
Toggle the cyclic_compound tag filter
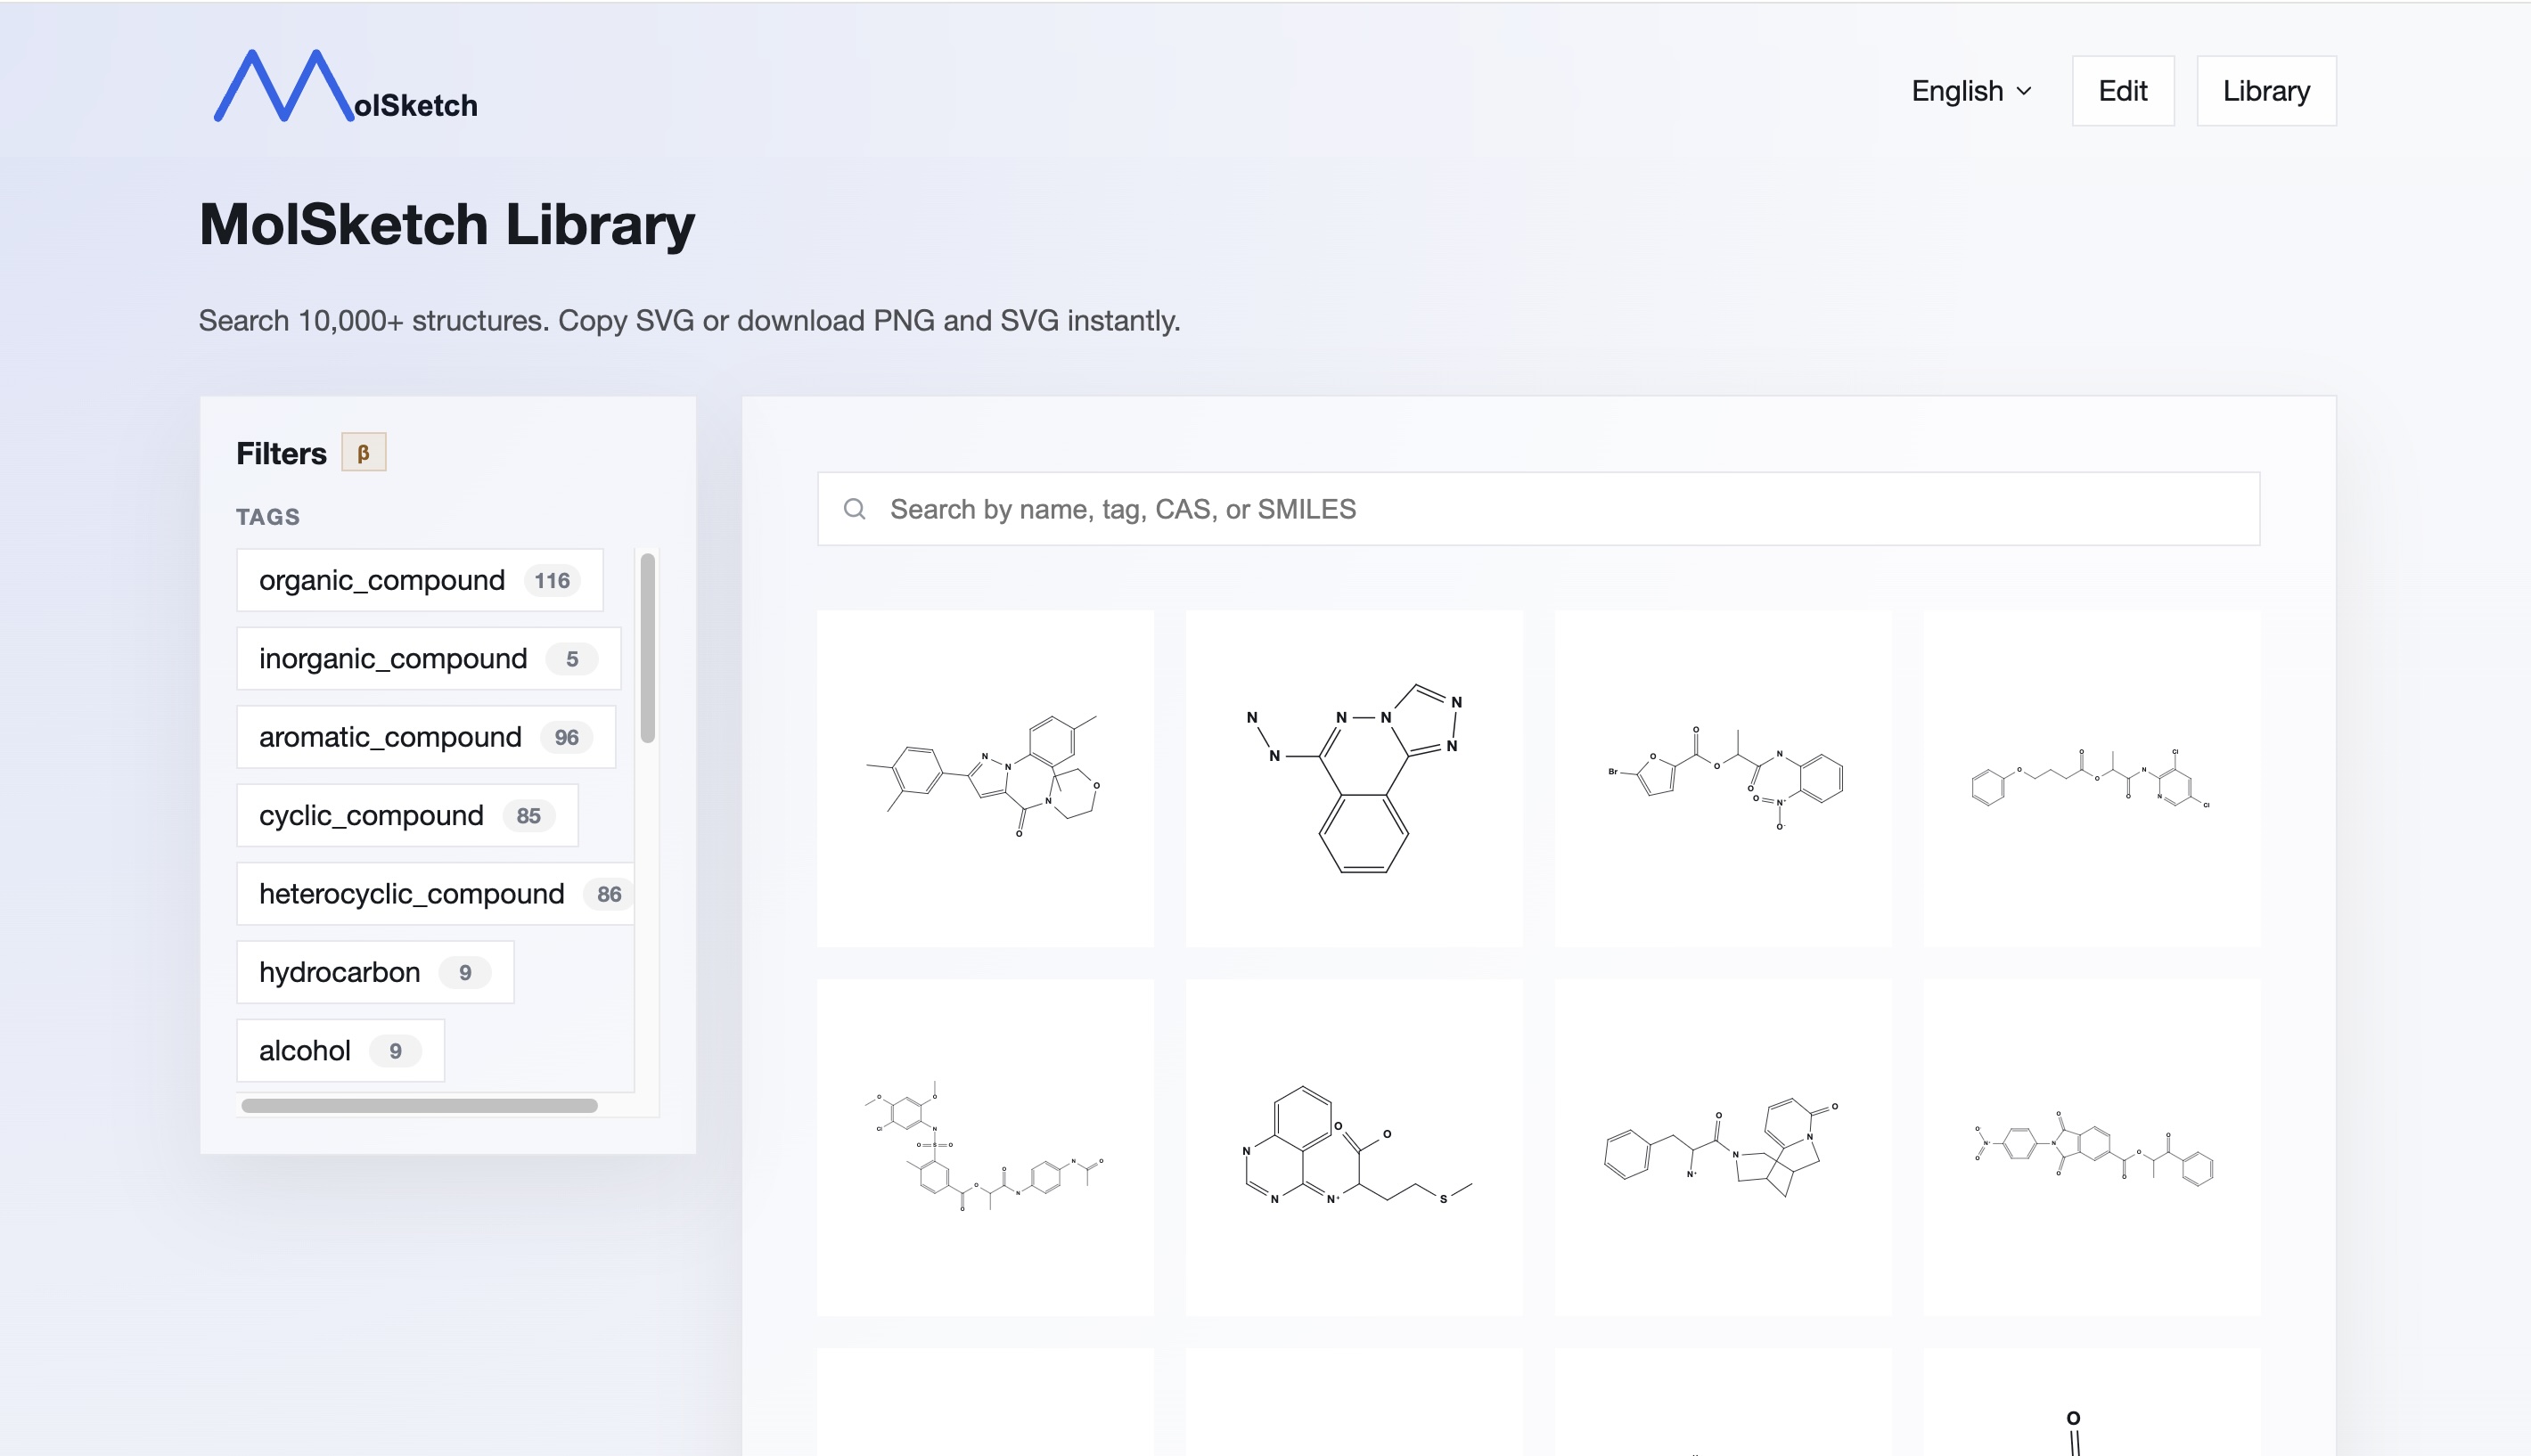click(x=407, y=815)
